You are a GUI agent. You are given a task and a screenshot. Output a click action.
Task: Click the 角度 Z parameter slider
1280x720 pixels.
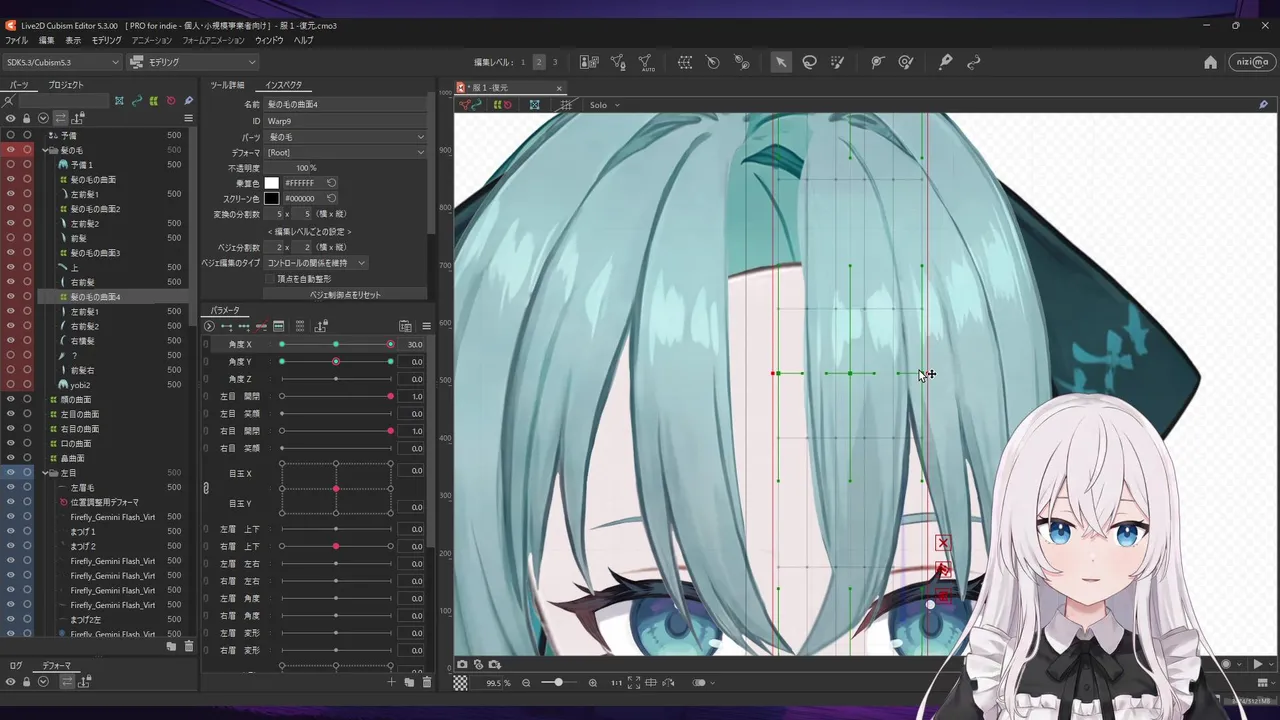click(x=336, y=379)
